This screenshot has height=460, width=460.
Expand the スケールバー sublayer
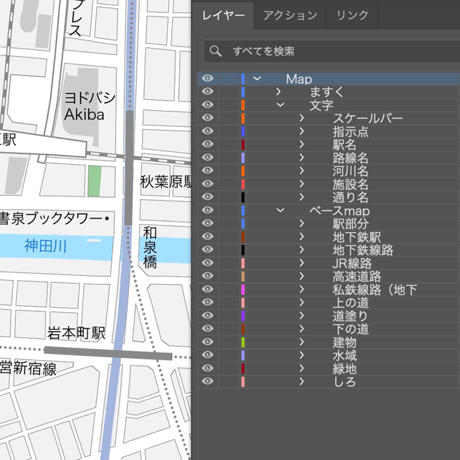tap(302, 118)
